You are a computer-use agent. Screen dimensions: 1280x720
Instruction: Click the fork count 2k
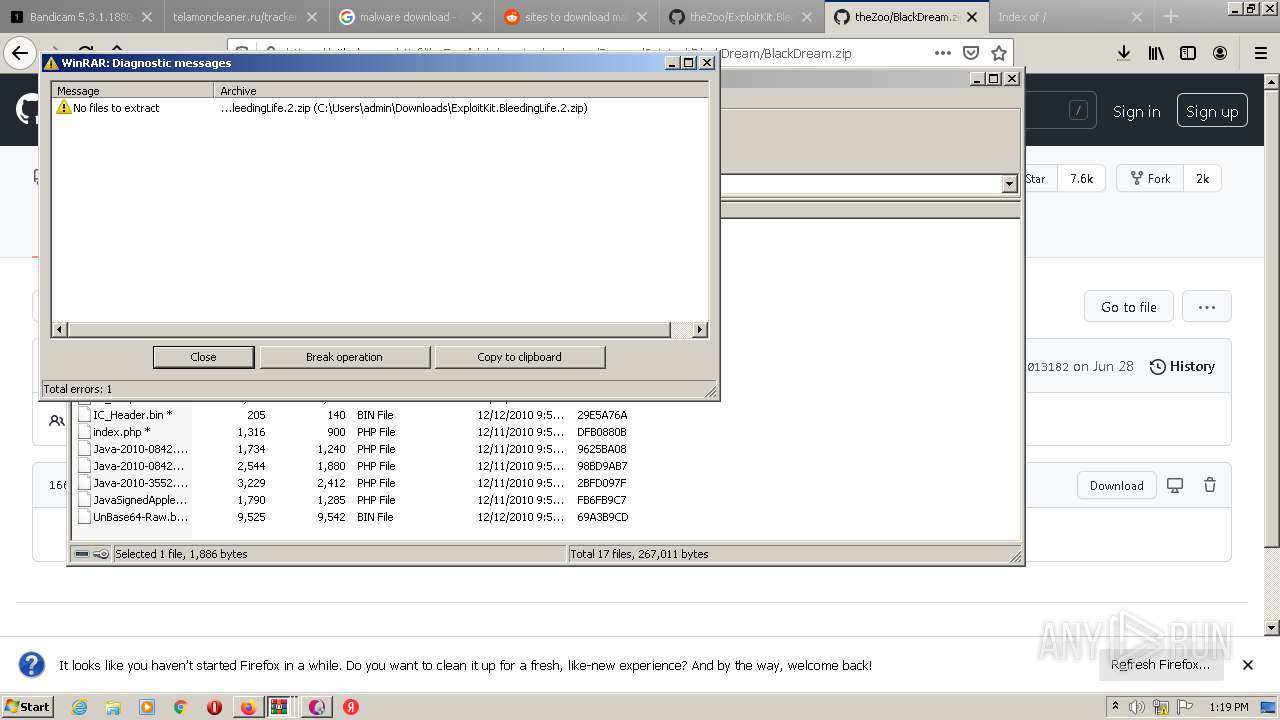click(x=1202, y=179)
